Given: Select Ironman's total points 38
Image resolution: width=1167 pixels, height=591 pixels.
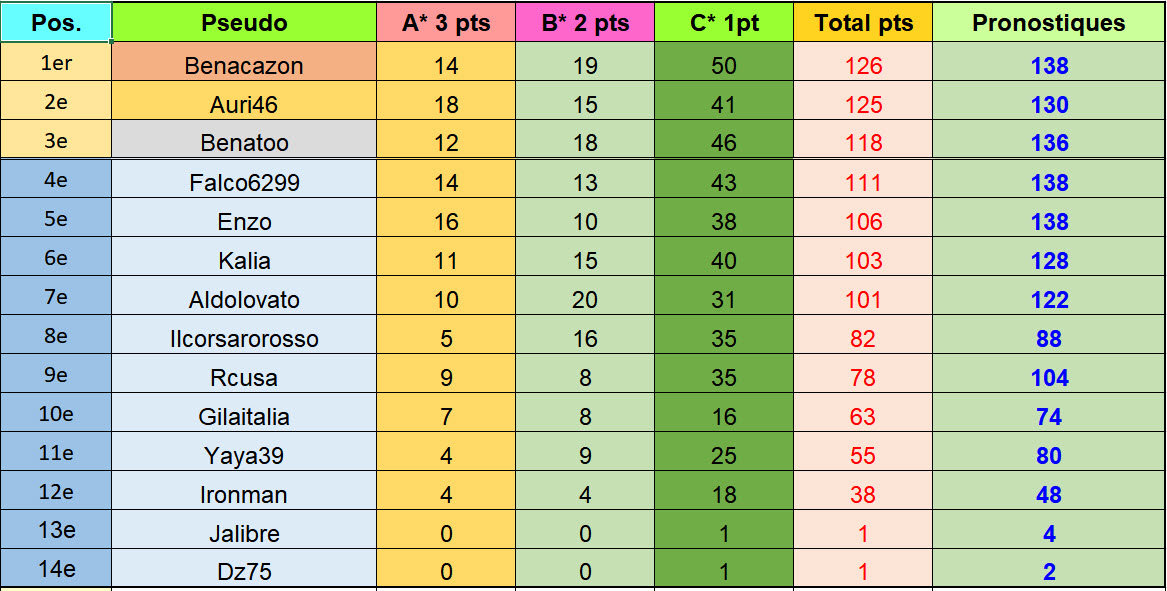Looking at the screenshot, I should pos(863,495).
